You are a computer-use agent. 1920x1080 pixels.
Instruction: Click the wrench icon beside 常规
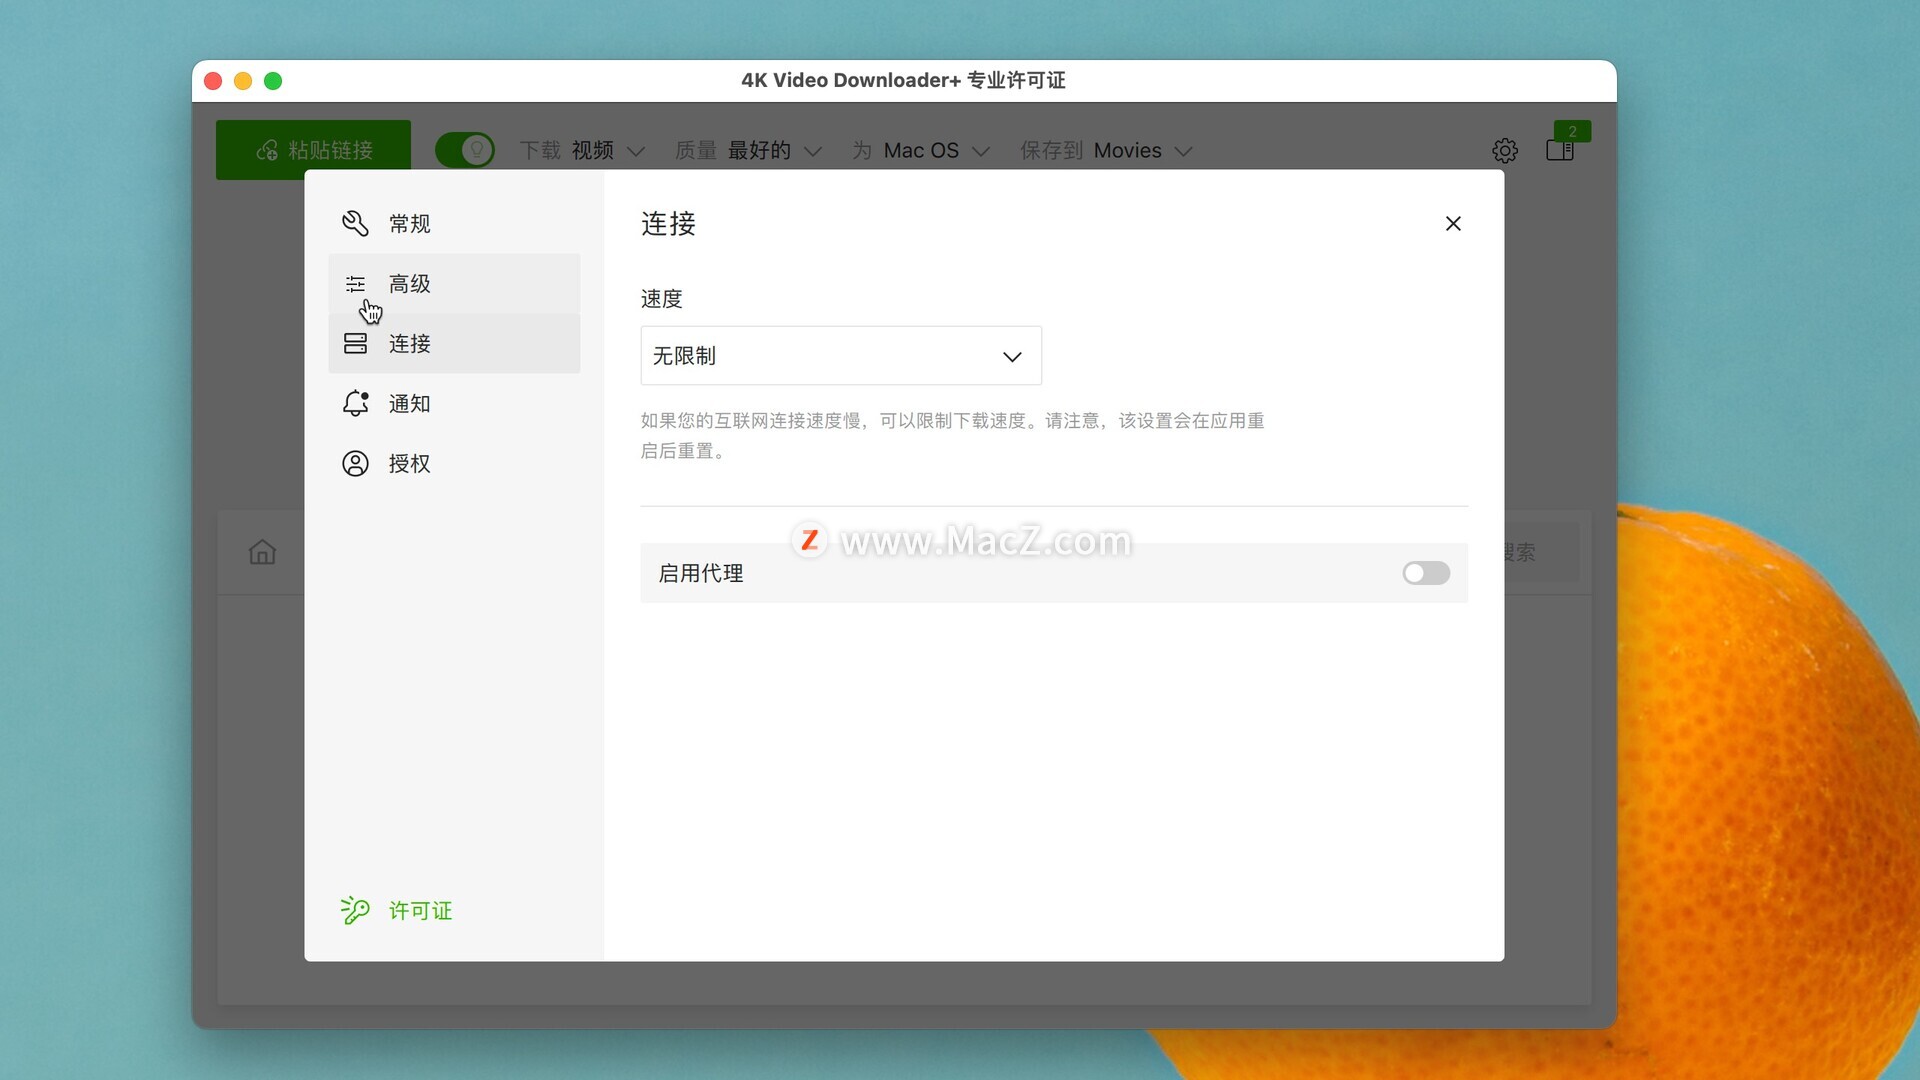point(355,224)
